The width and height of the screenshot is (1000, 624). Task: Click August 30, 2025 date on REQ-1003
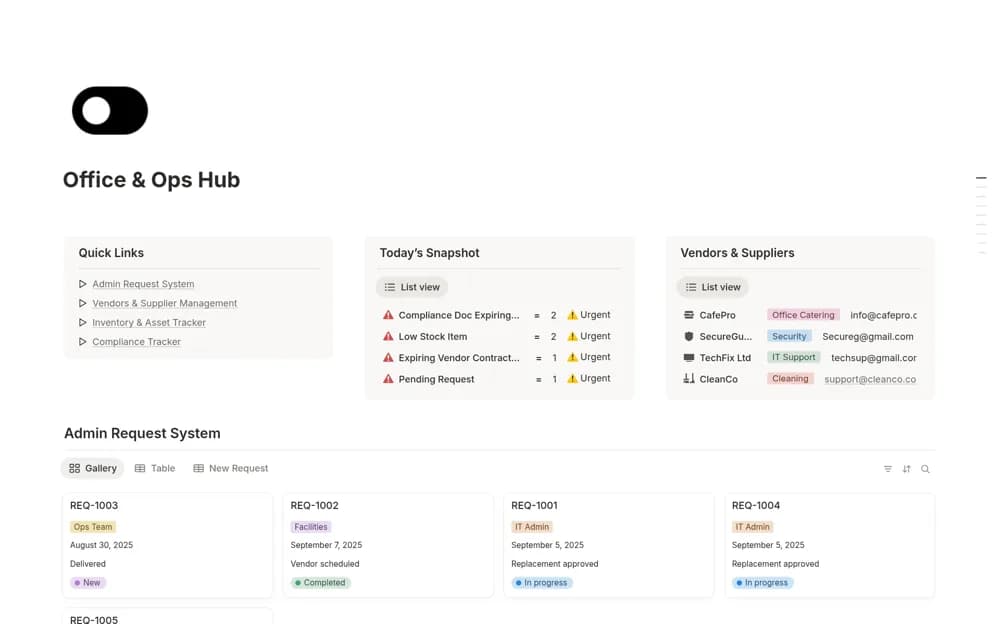coord(101,545)
